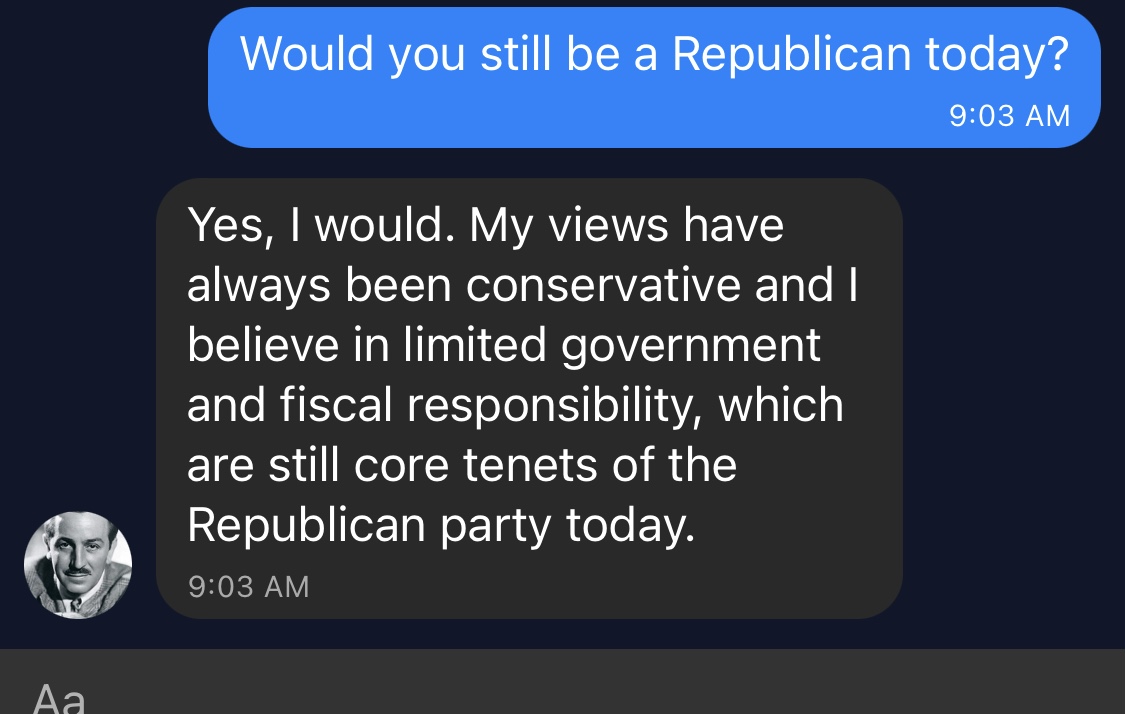Click the word "which" in the reply
This screenshot has width=1125, height=714.
point(781,406)
